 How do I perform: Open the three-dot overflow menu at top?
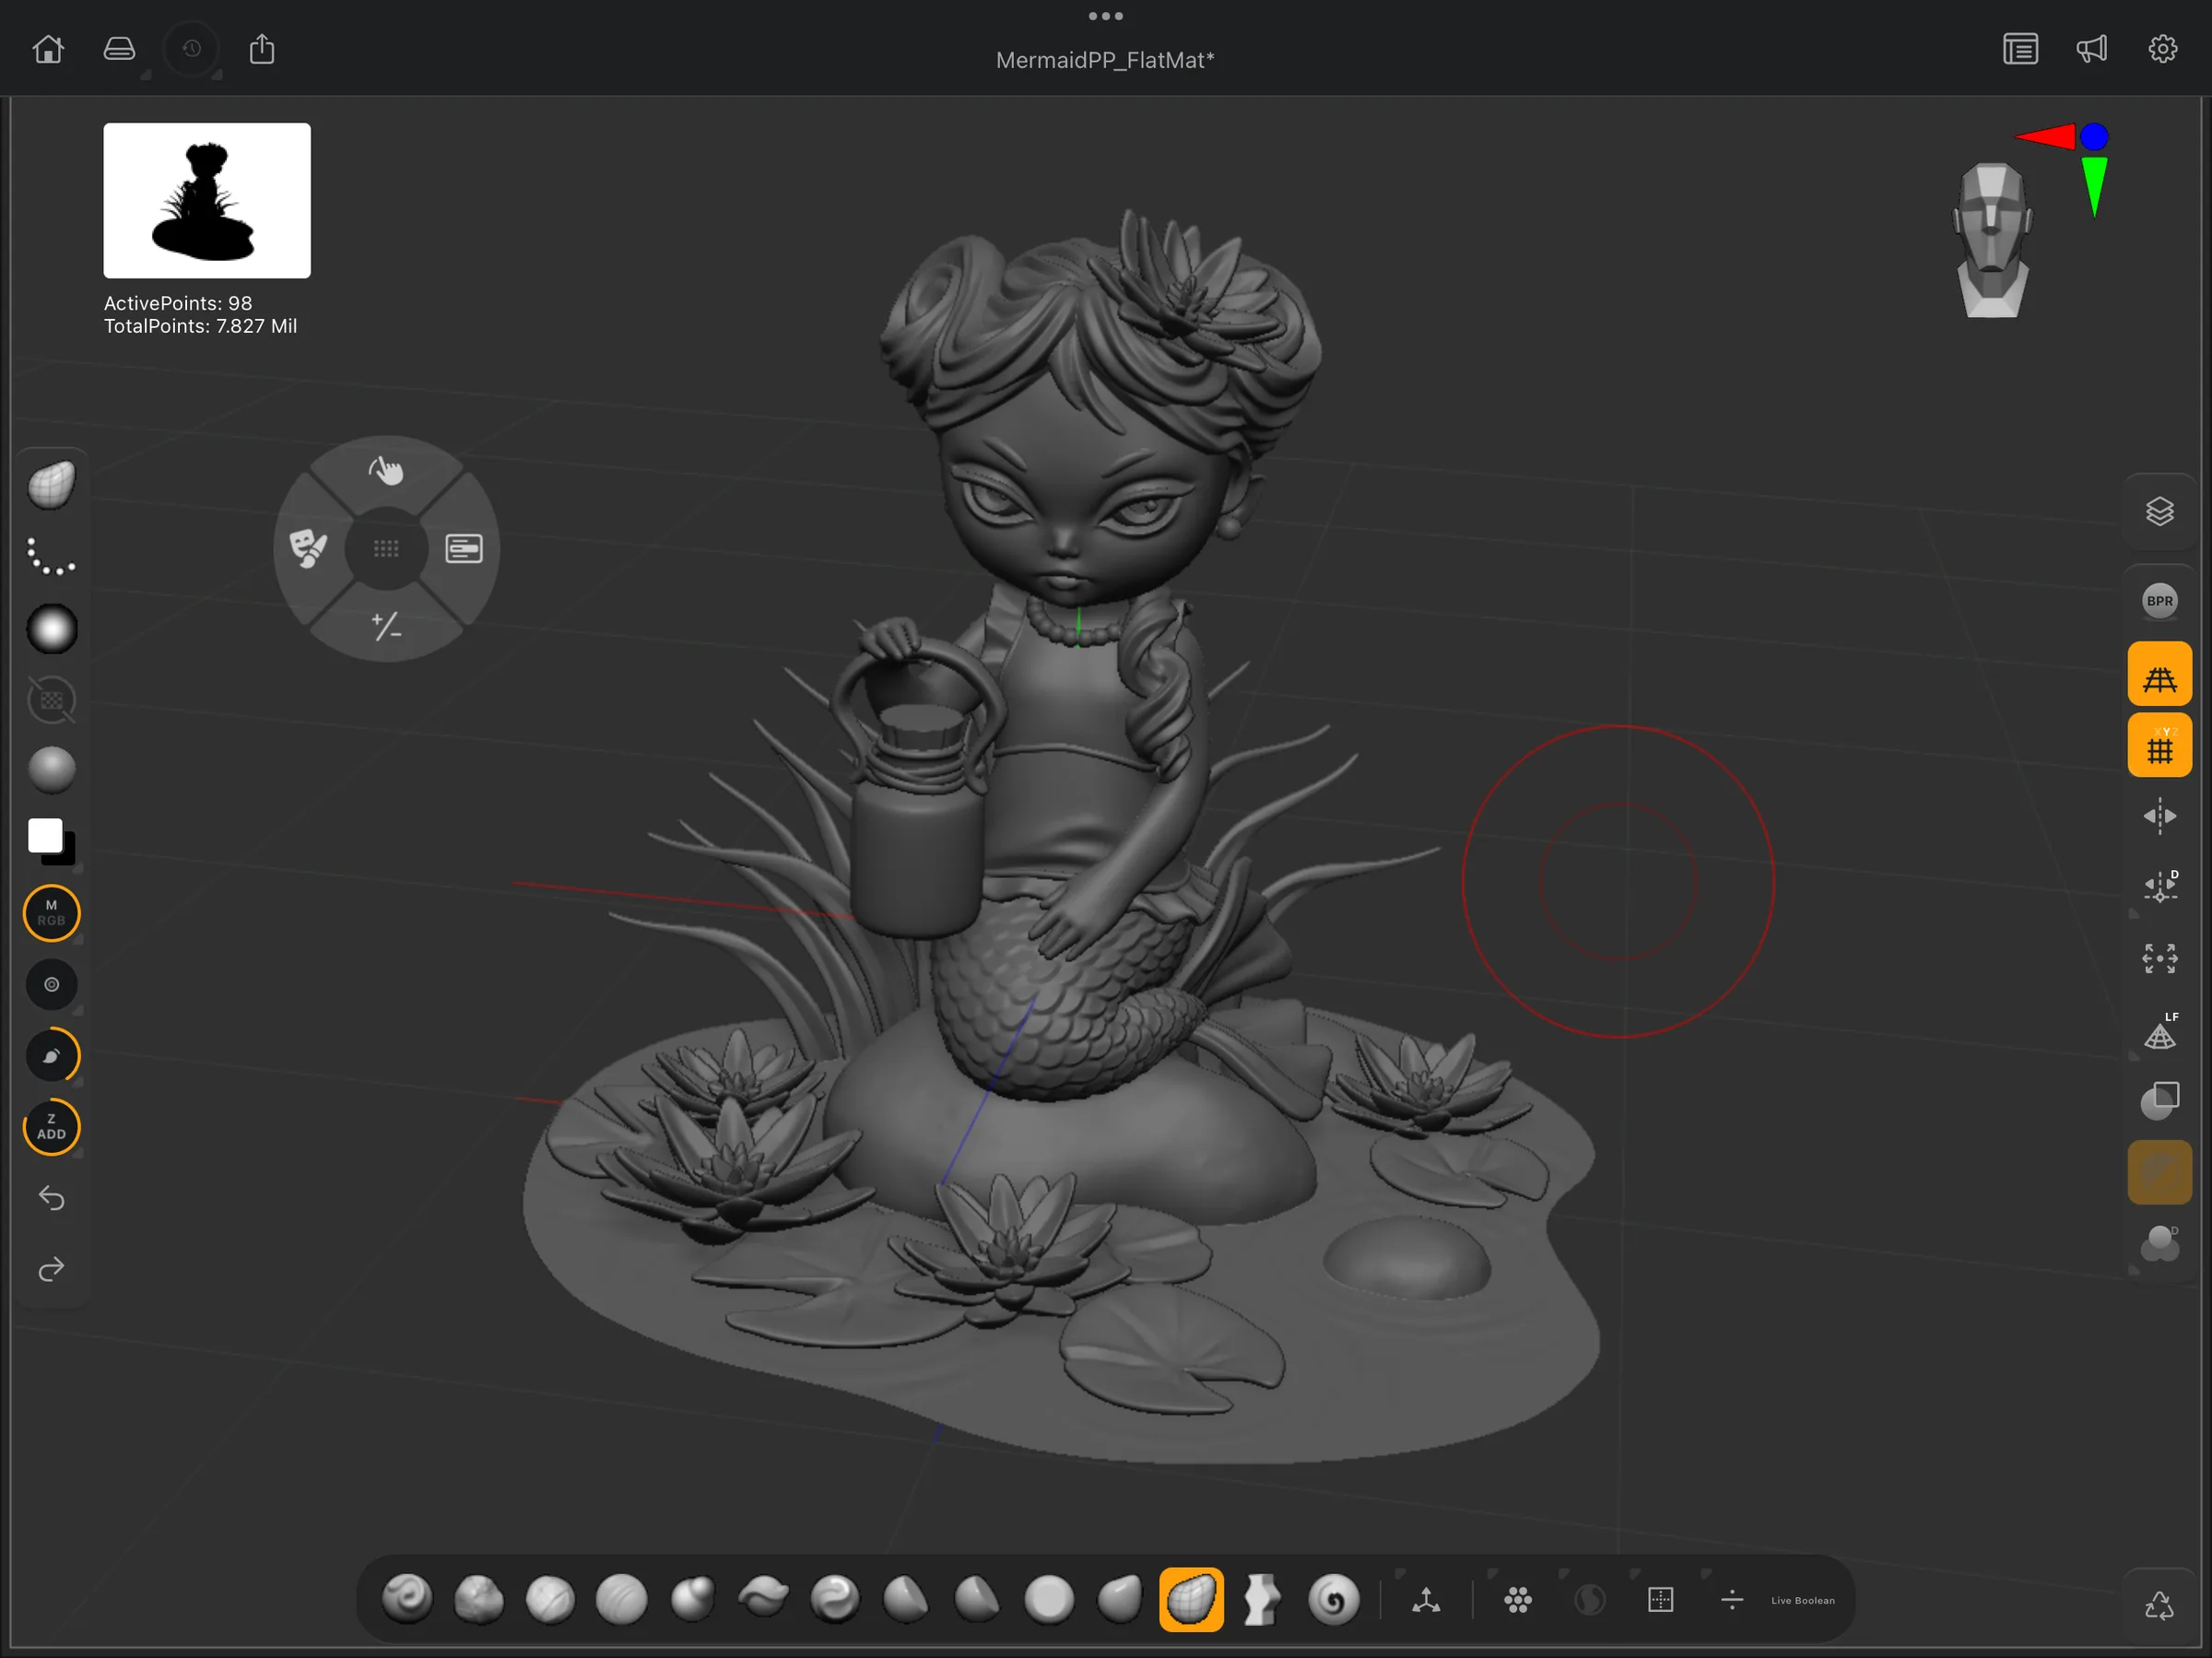1105,15
